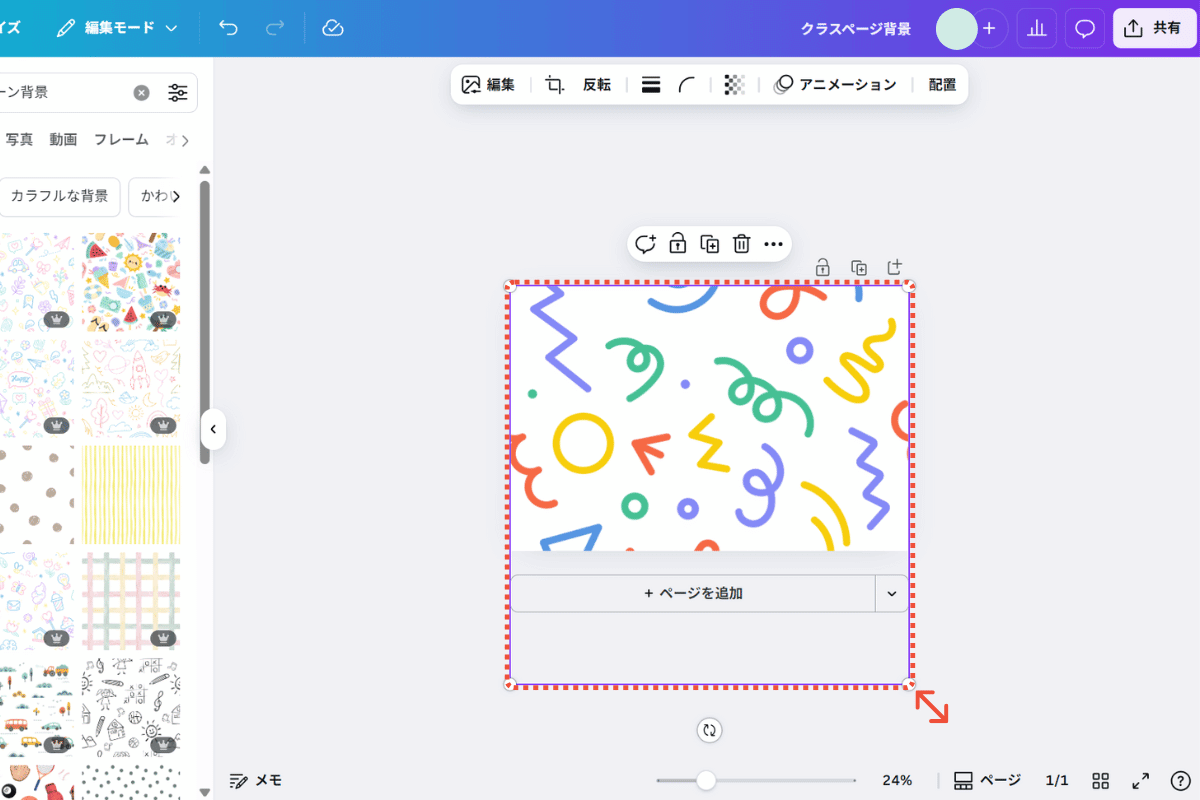The image size is (1200, 800).
Task: Select brown polka dots pattern thumbnail
Action: click(37, 495)
